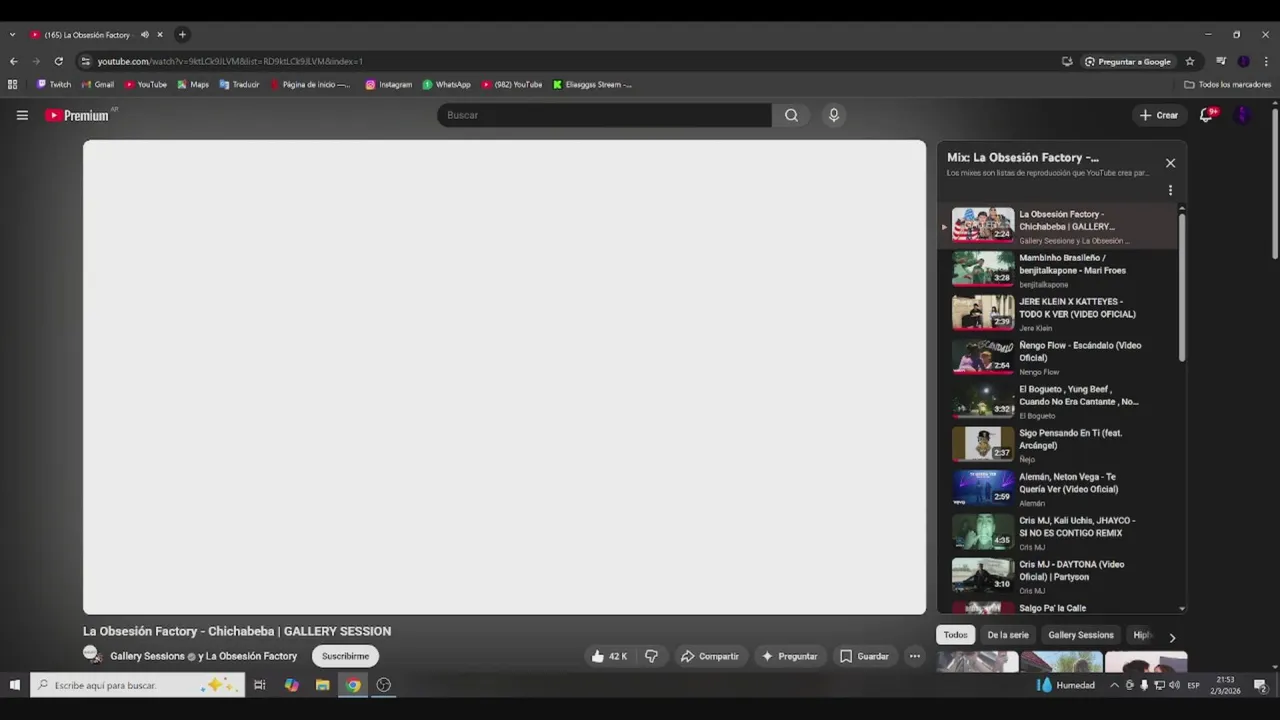
Task: Go to YouTube Premium home logo
Action: point(78,115)
